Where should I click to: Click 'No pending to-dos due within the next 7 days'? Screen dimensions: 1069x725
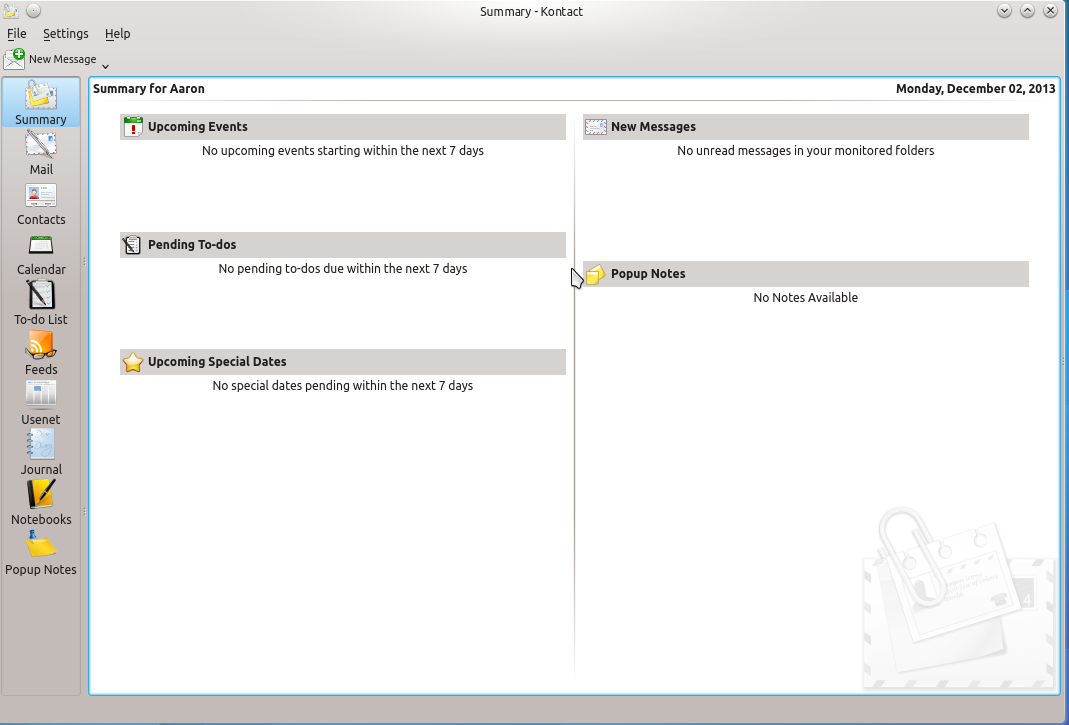point(343,269)
